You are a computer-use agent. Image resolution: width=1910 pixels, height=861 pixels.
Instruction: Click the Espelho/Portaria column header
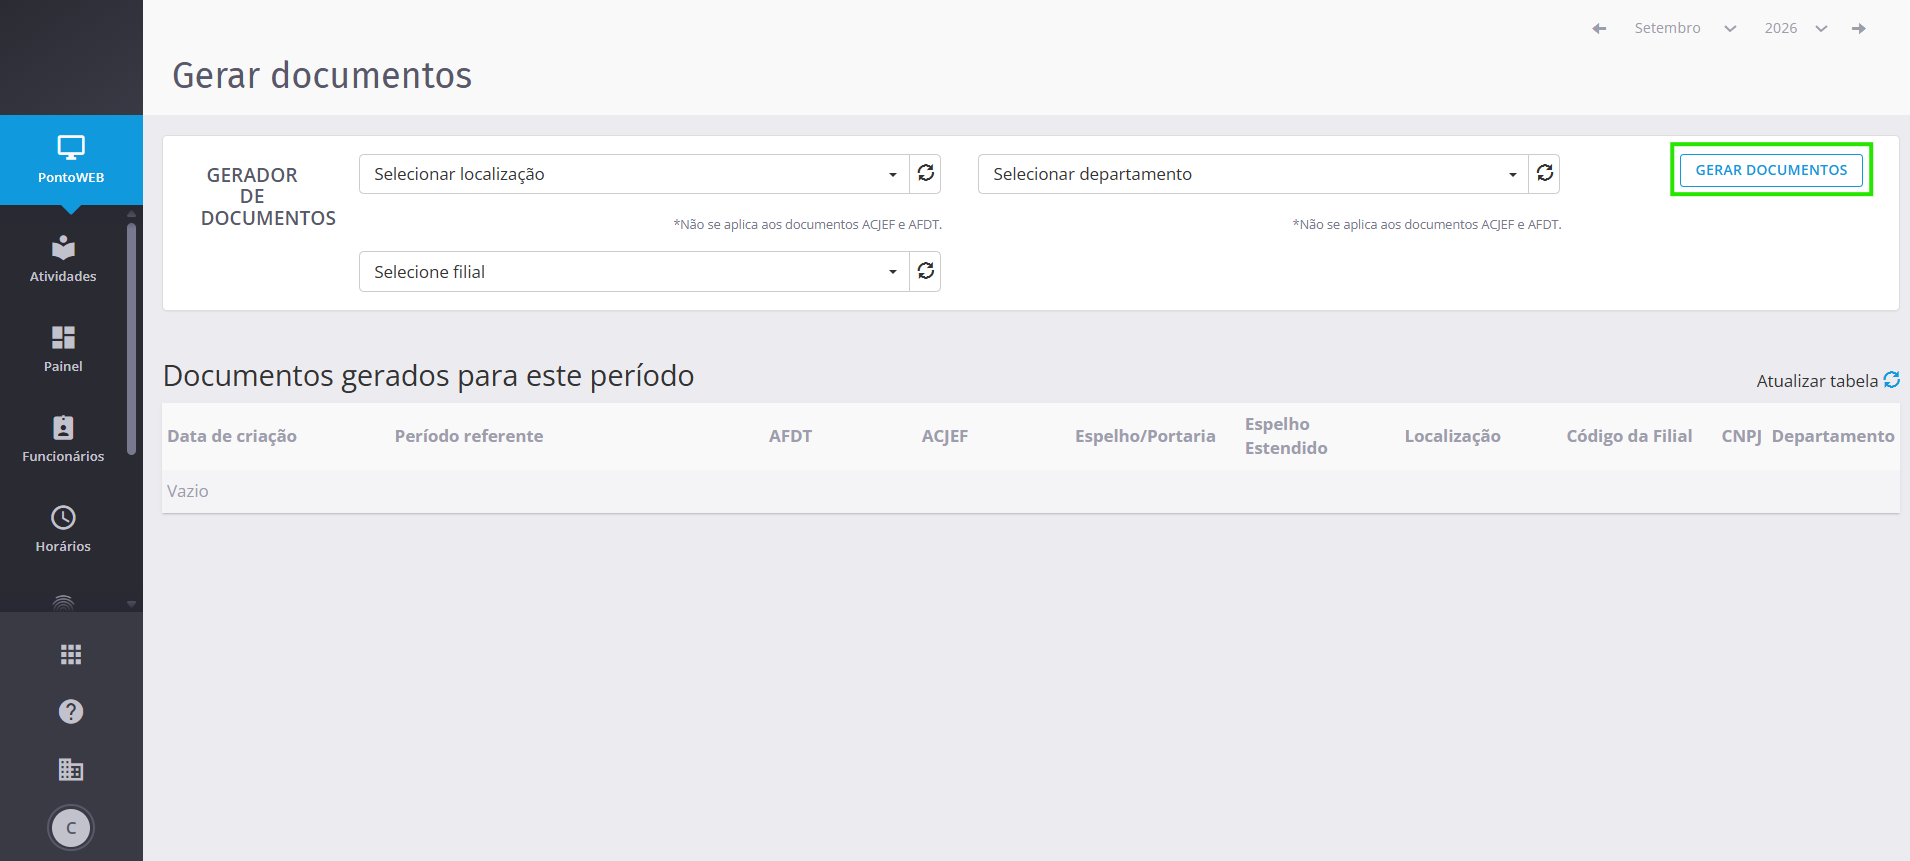[x=1145, y=436]
